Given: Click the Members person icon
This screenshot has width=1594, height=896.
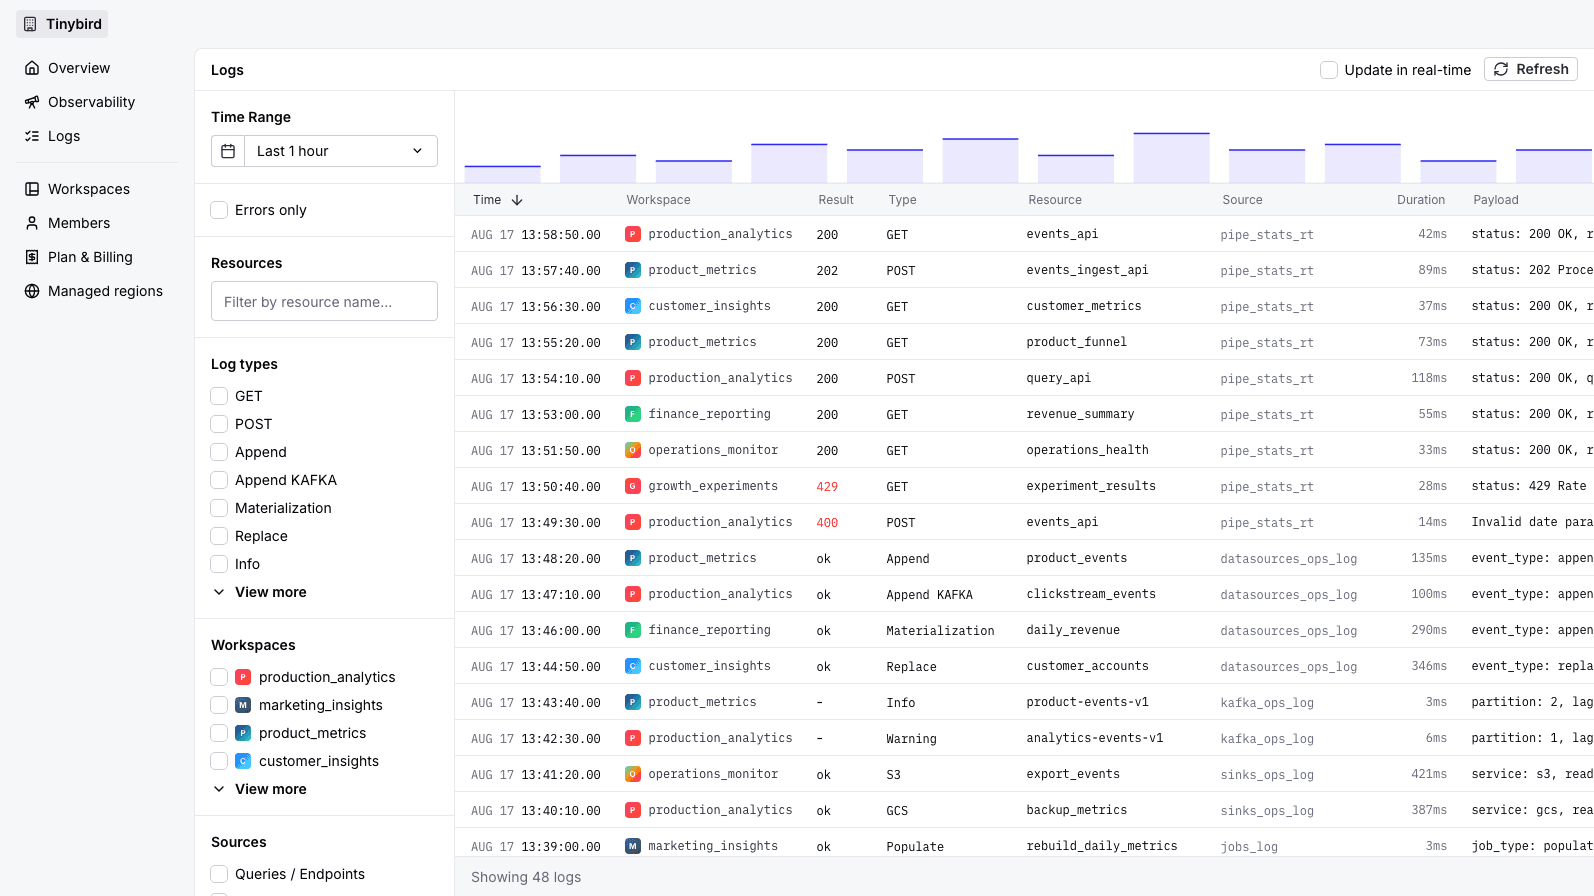Looking at the screenshot, I should point(32,223).
